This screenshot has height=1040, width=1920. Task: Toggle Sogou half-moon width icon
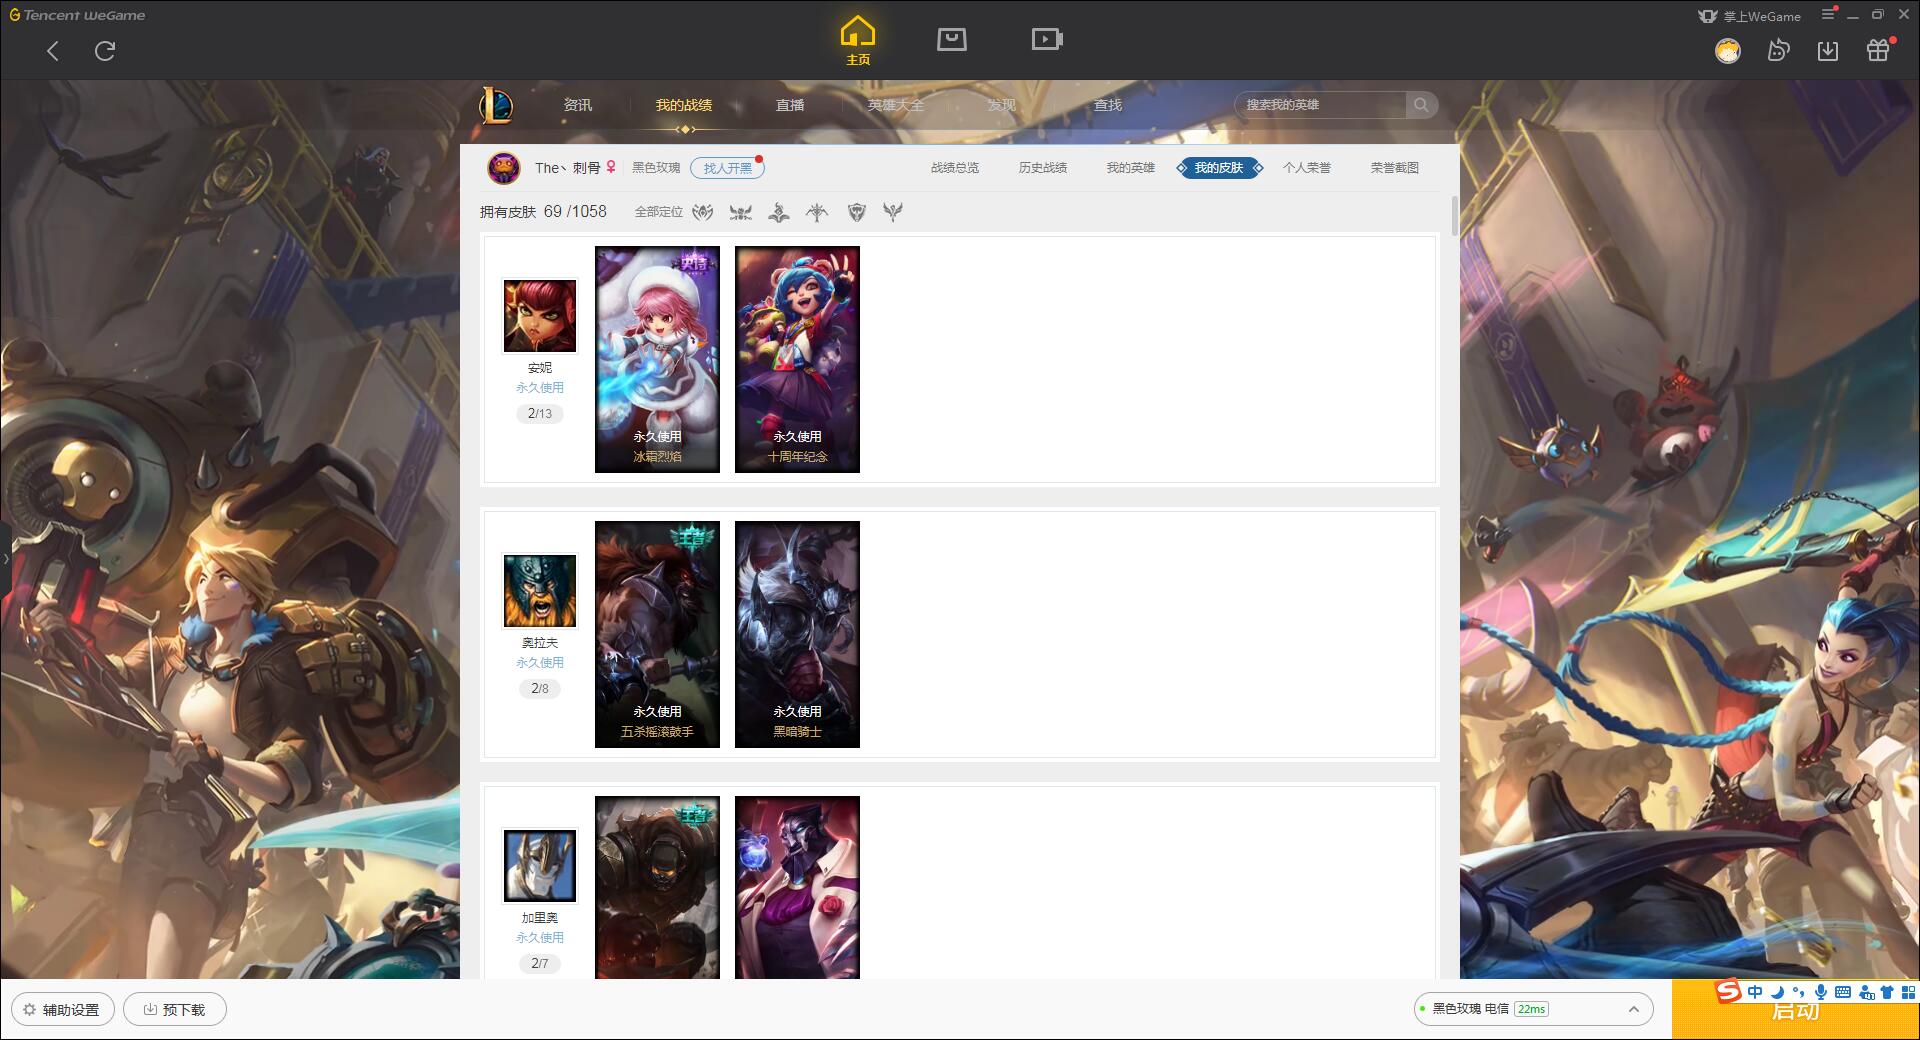pyautogui.click(x=1777, y=992)
